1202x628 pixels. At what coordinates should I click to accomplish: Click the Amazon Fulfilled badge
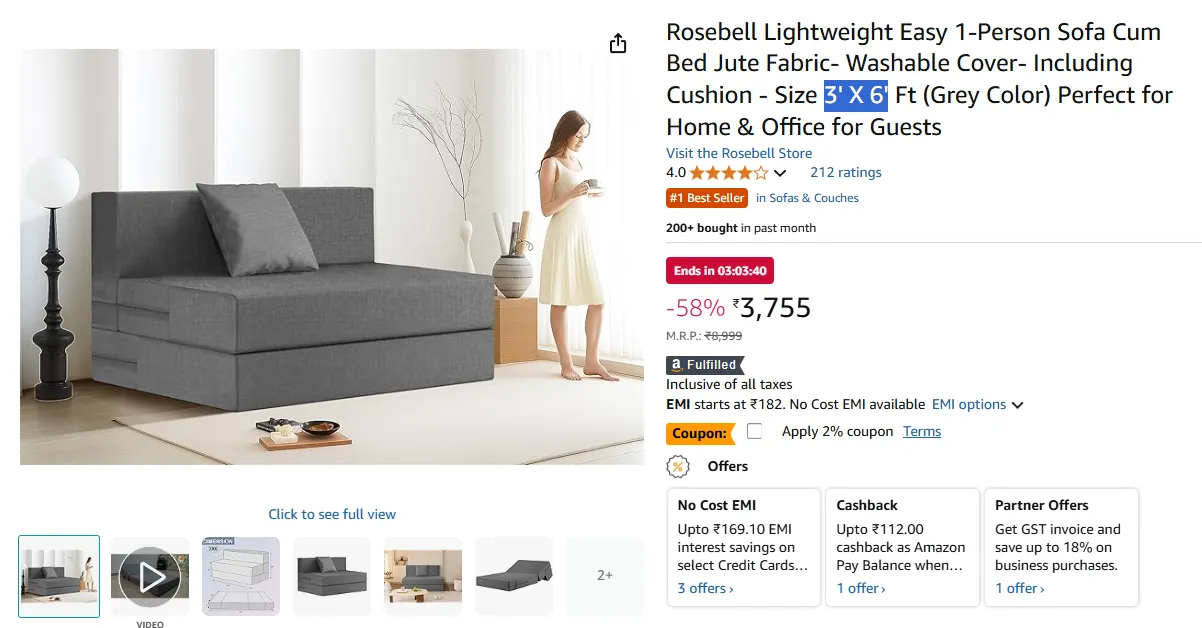click(705, 365)
